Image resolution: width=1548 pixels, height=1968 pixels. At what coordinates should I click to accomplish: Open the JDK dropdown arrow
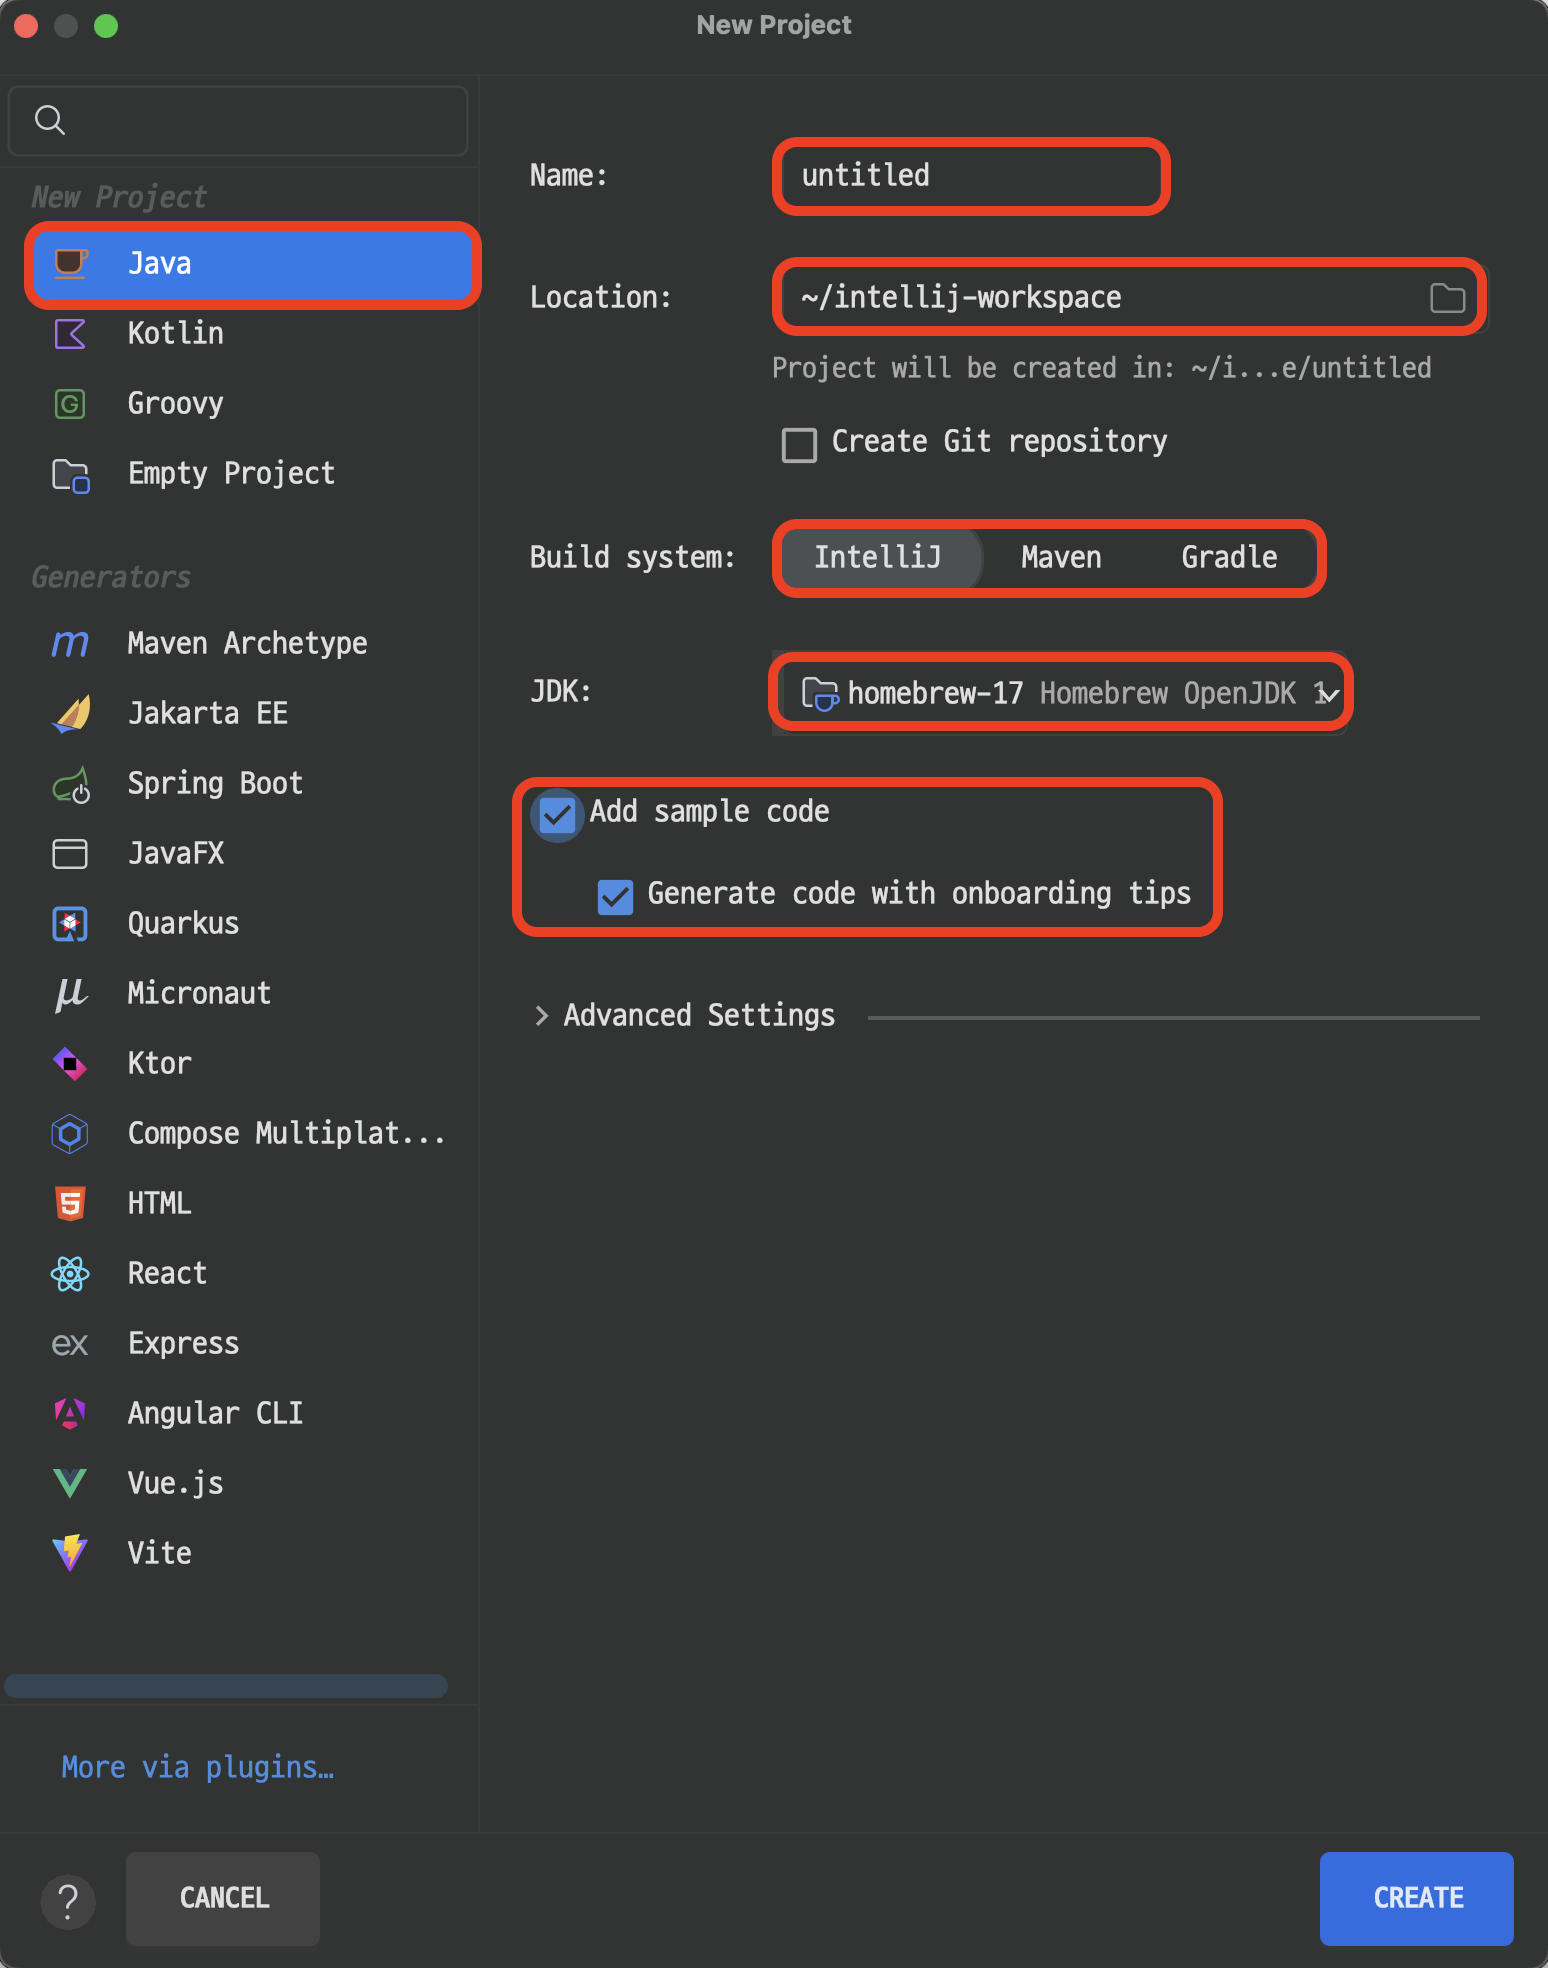point(1328,694)
